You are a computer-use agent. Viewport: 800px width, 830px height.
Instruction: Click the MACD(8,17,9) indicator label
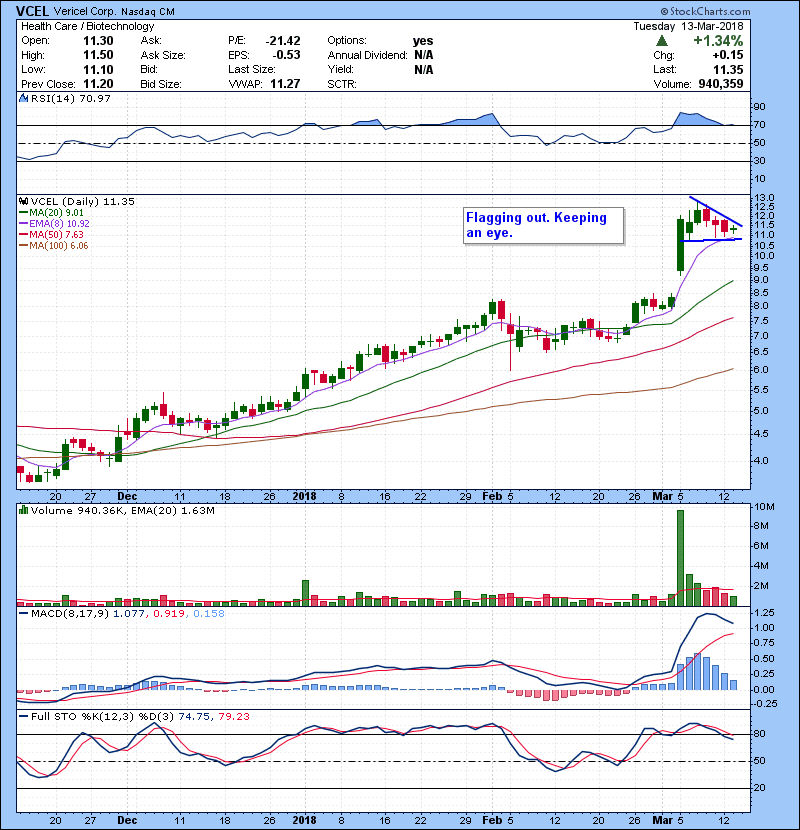point(70,614)
